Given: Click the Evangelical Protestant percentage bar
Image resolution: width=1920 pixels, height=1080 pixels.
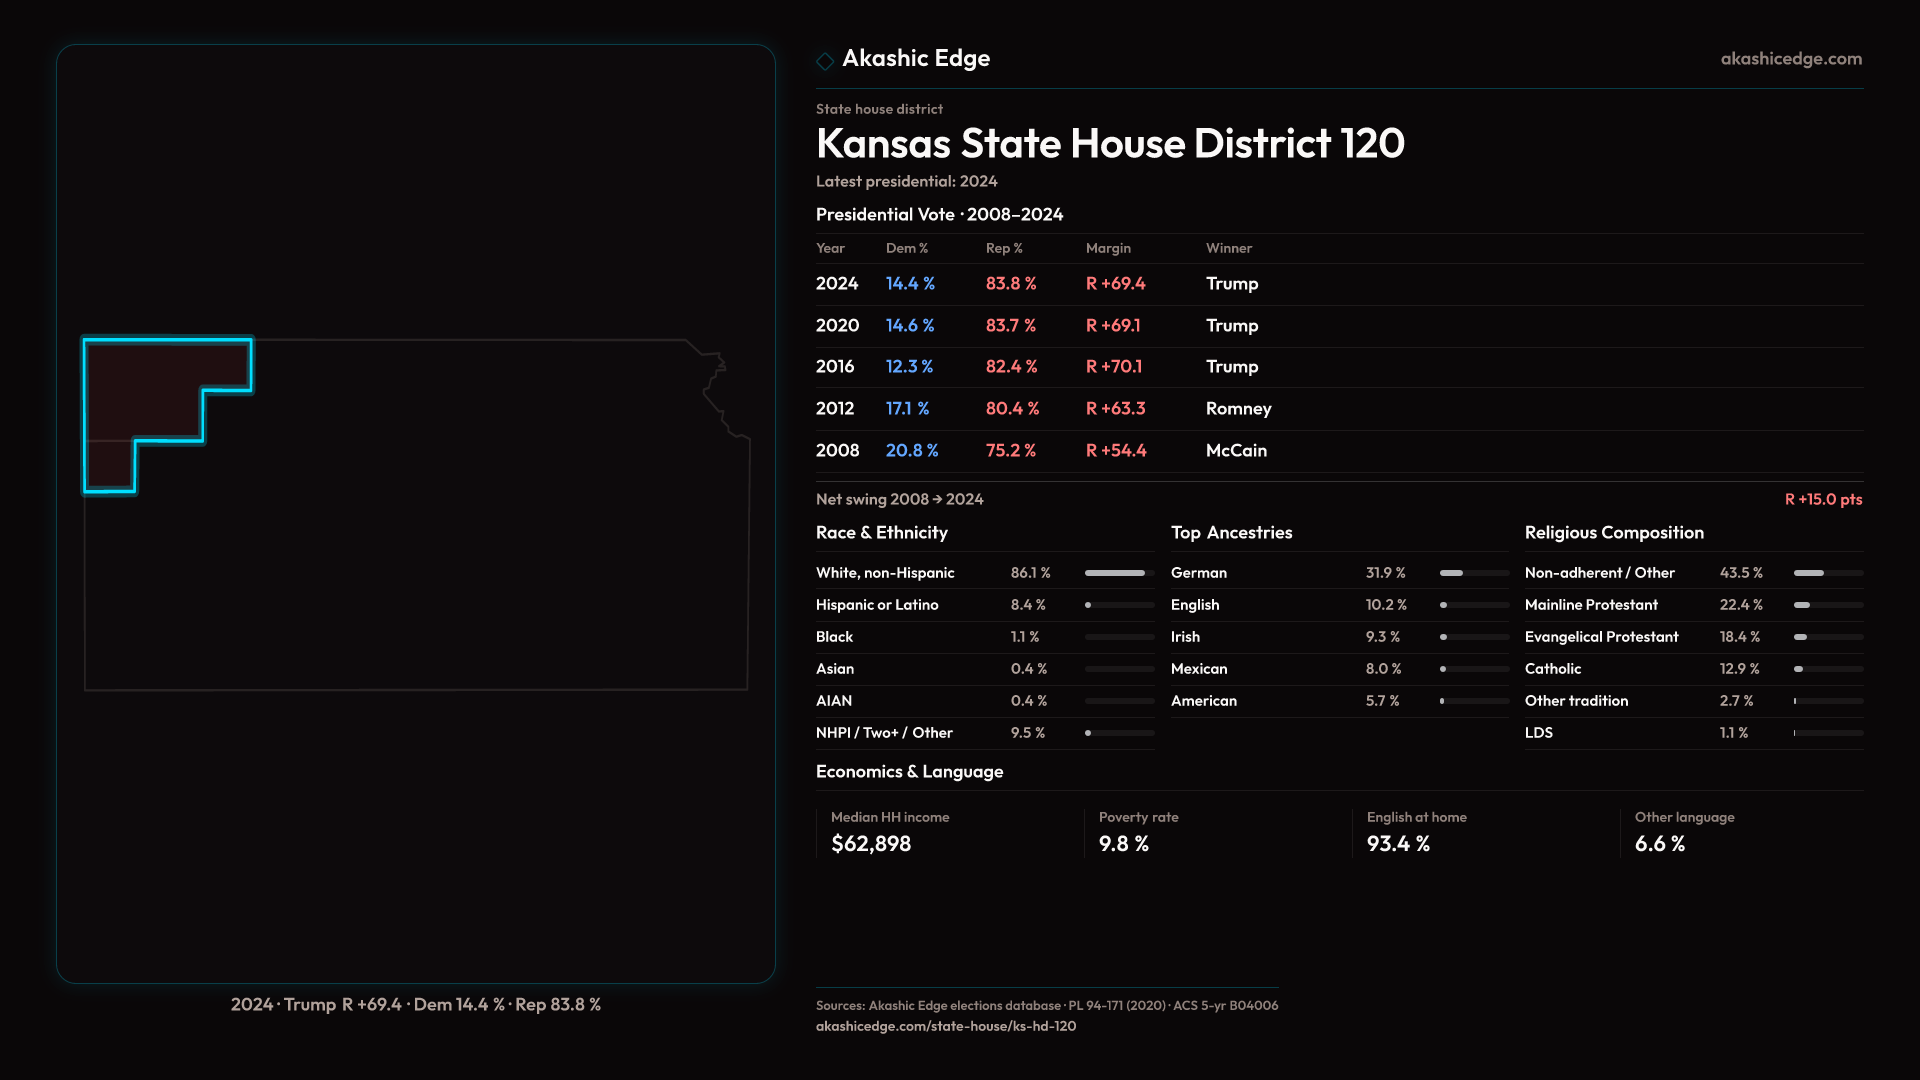Looking at the screenshot, I should click(1827, 637).
